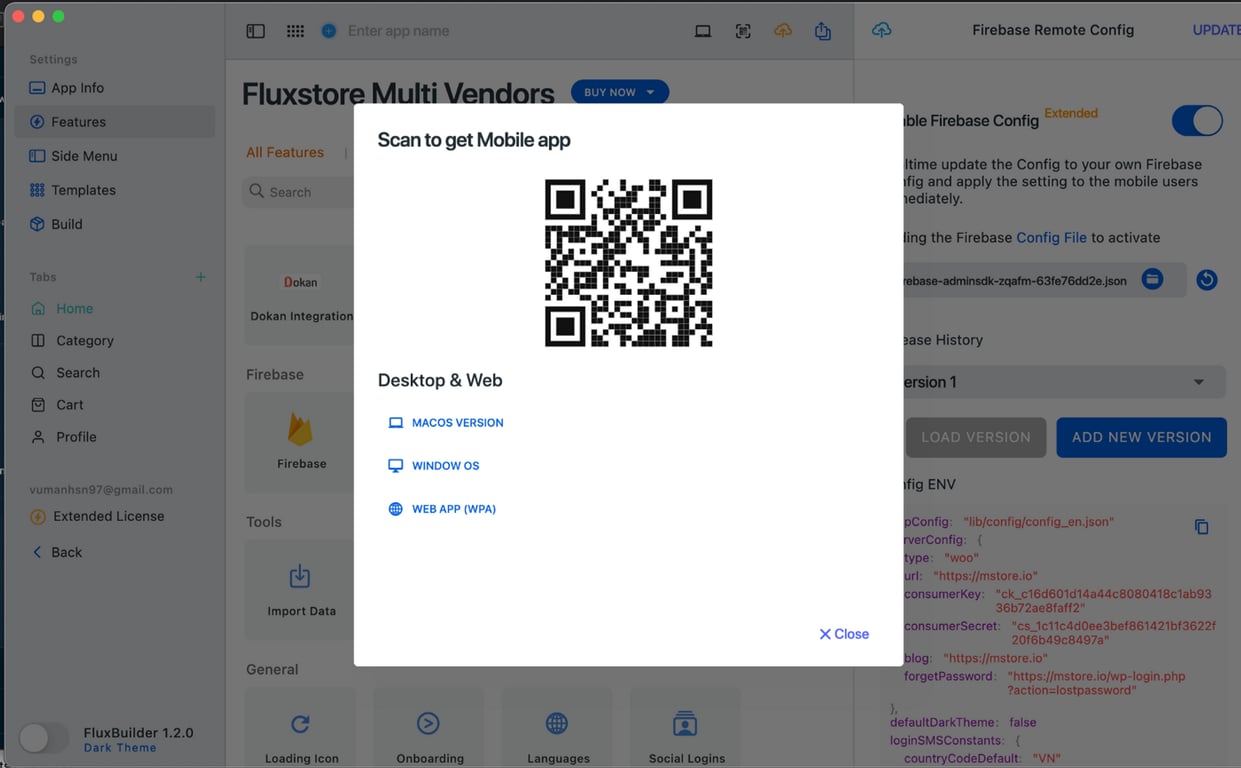
Task: Open the WEB APP (WPA) link
Action: point(441,509)
